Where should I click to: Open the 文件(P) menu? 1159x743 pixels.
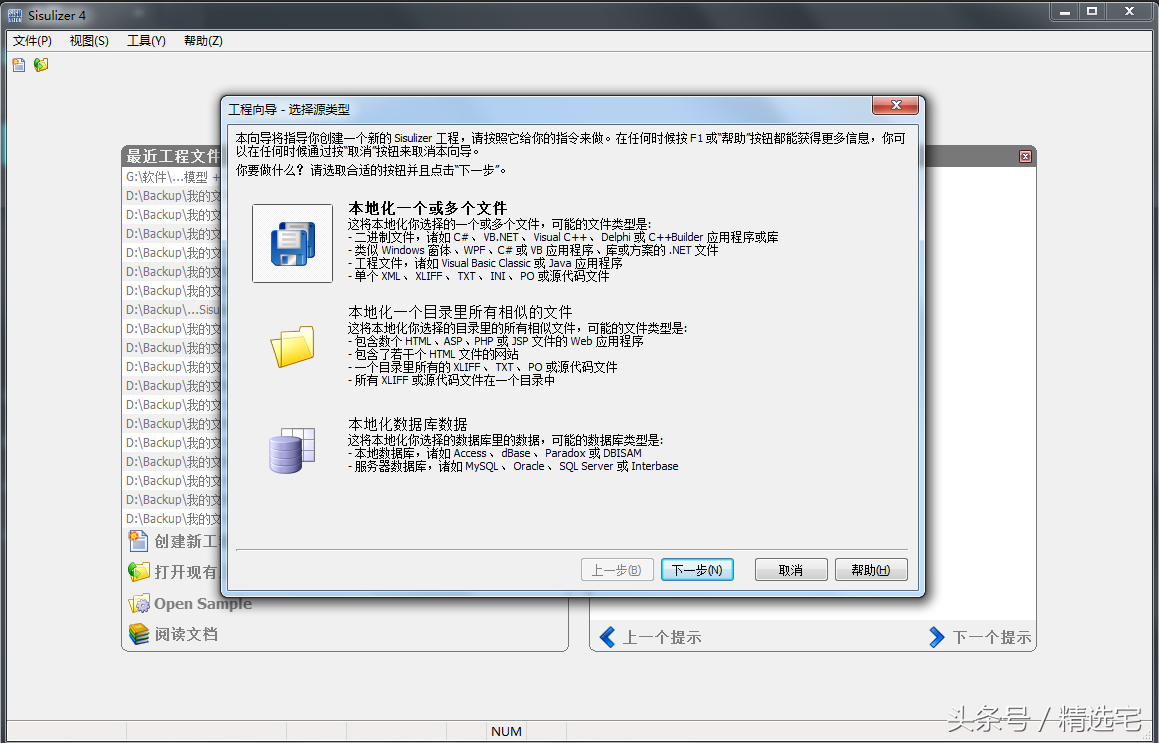(33, 41)
